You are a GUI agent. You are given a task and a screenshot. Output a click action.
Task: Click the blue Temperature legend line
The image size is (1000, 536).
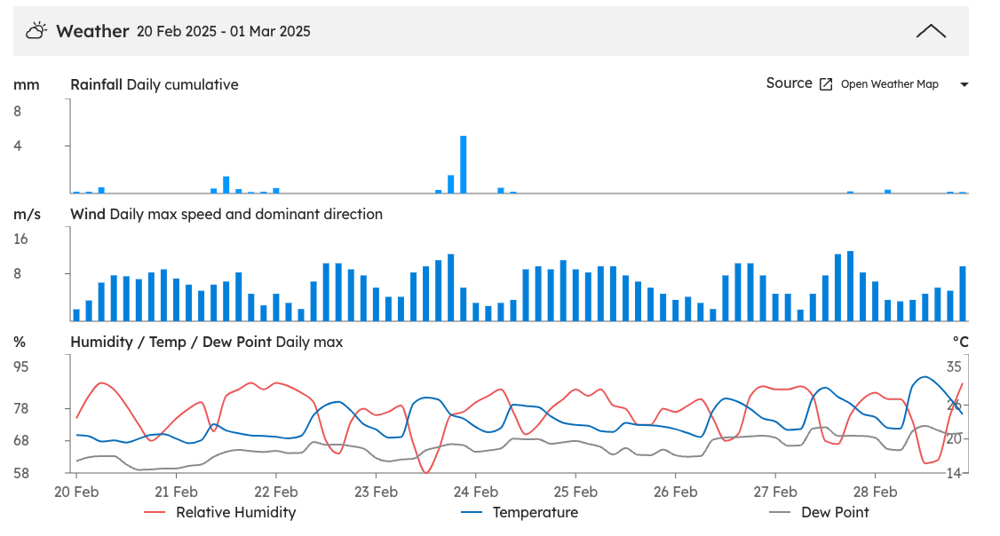click(x=471, y=512)
